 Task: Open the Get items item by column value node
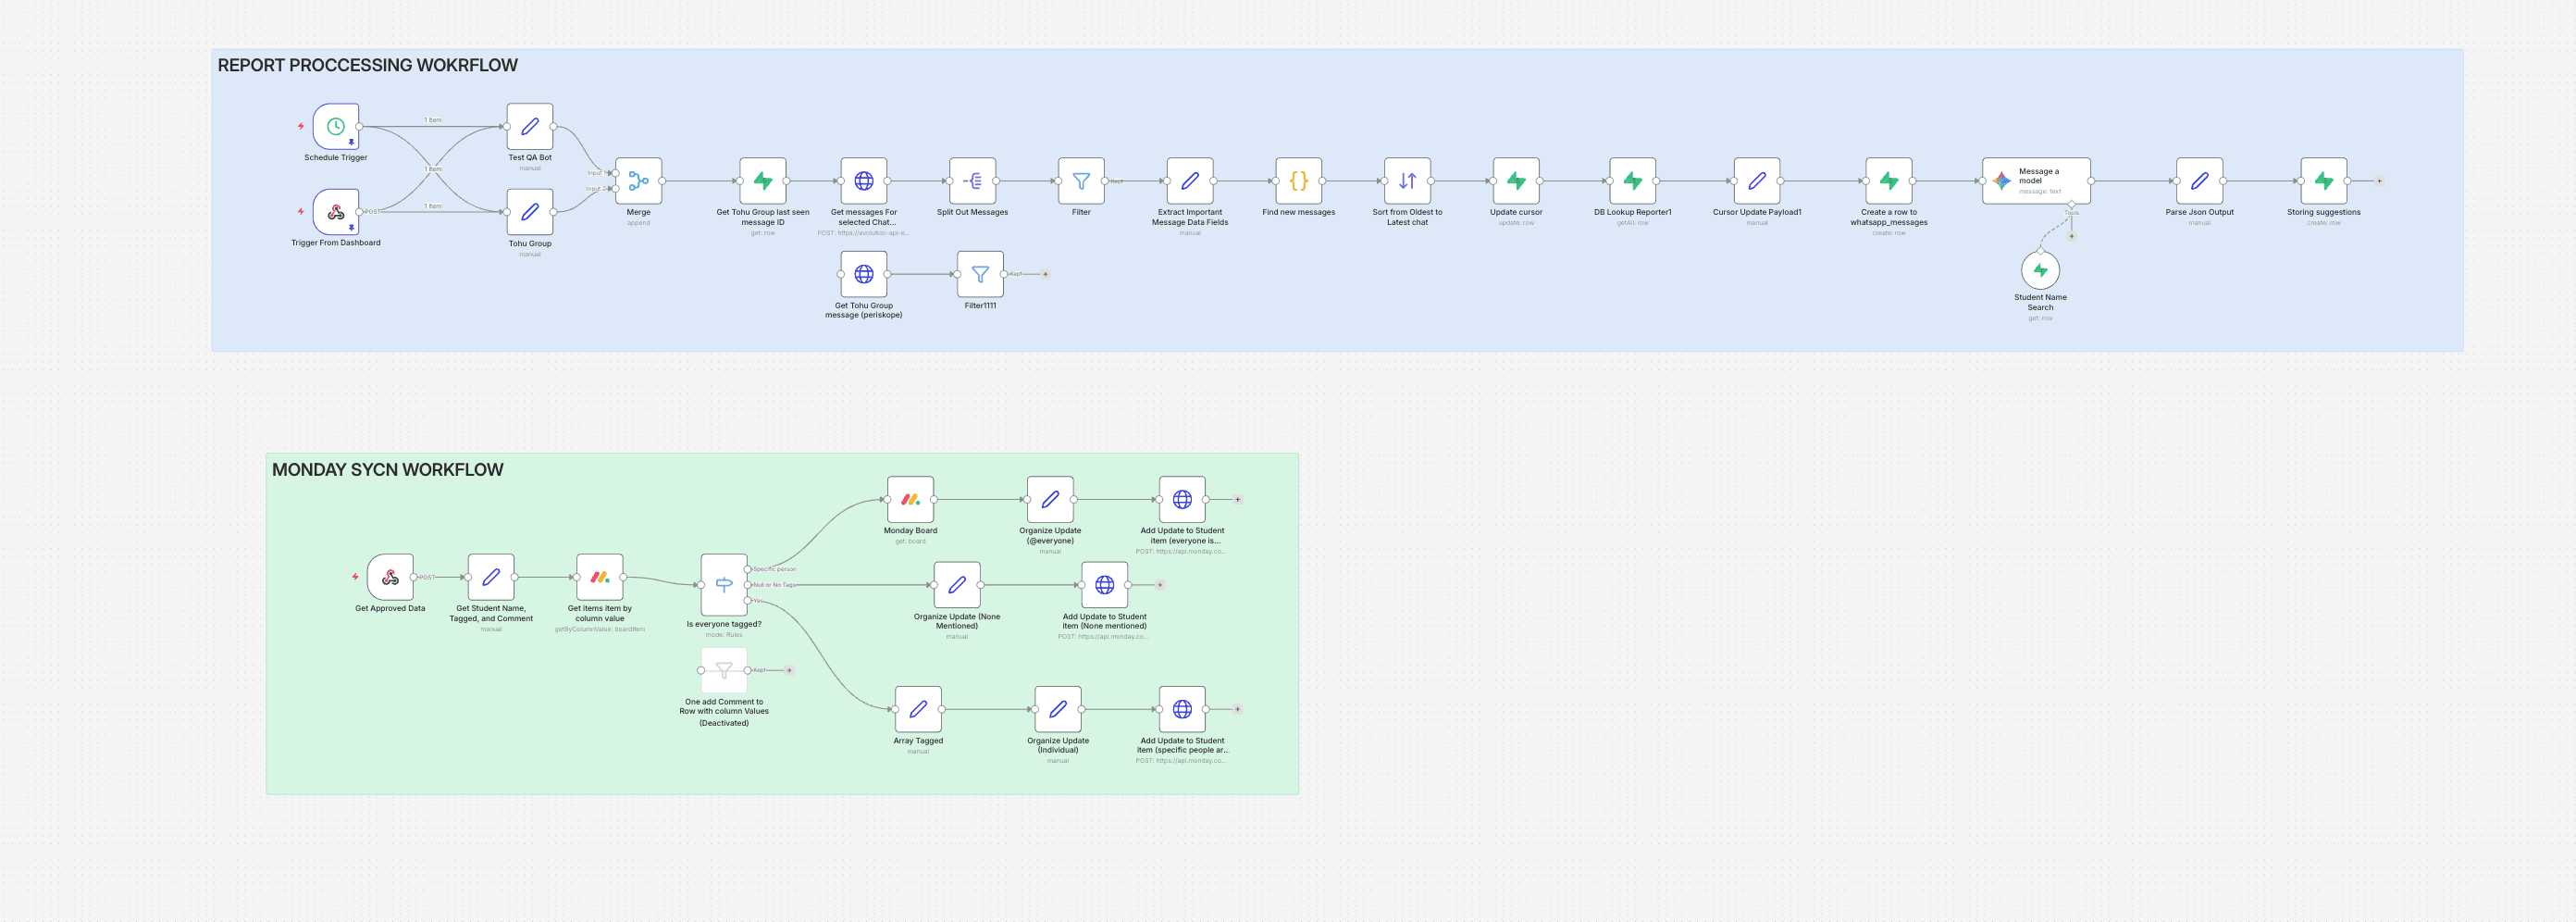(599, 577)
